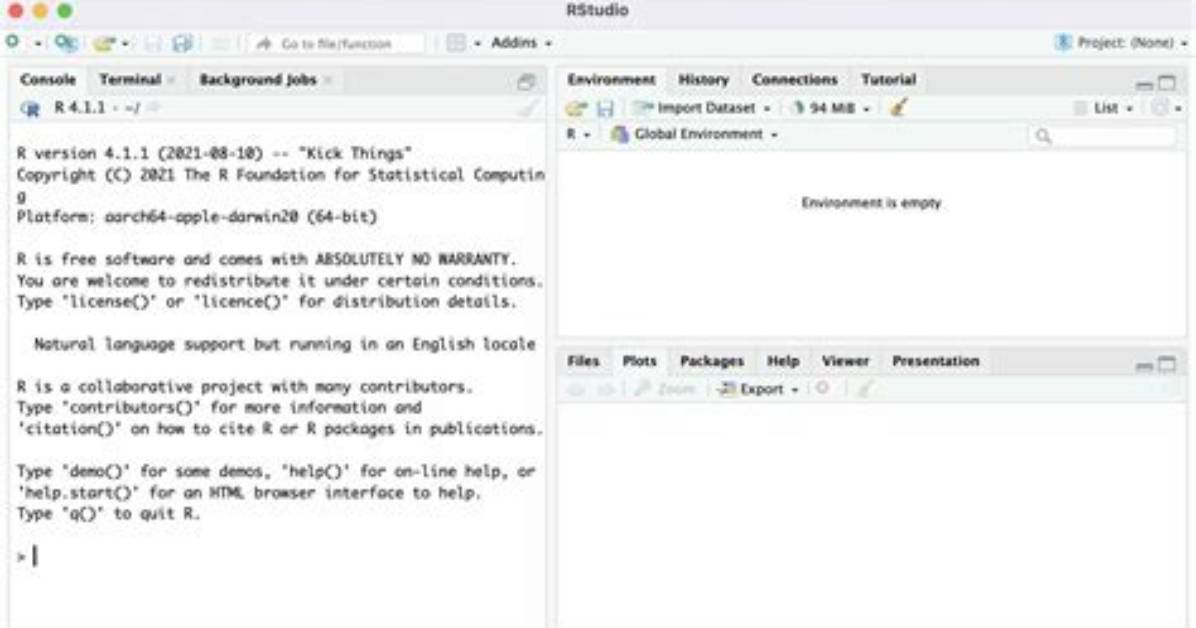Open the 94 MiB memory usage dropdown
Screen dimensions: 1196x628
(x=831, y=108)
